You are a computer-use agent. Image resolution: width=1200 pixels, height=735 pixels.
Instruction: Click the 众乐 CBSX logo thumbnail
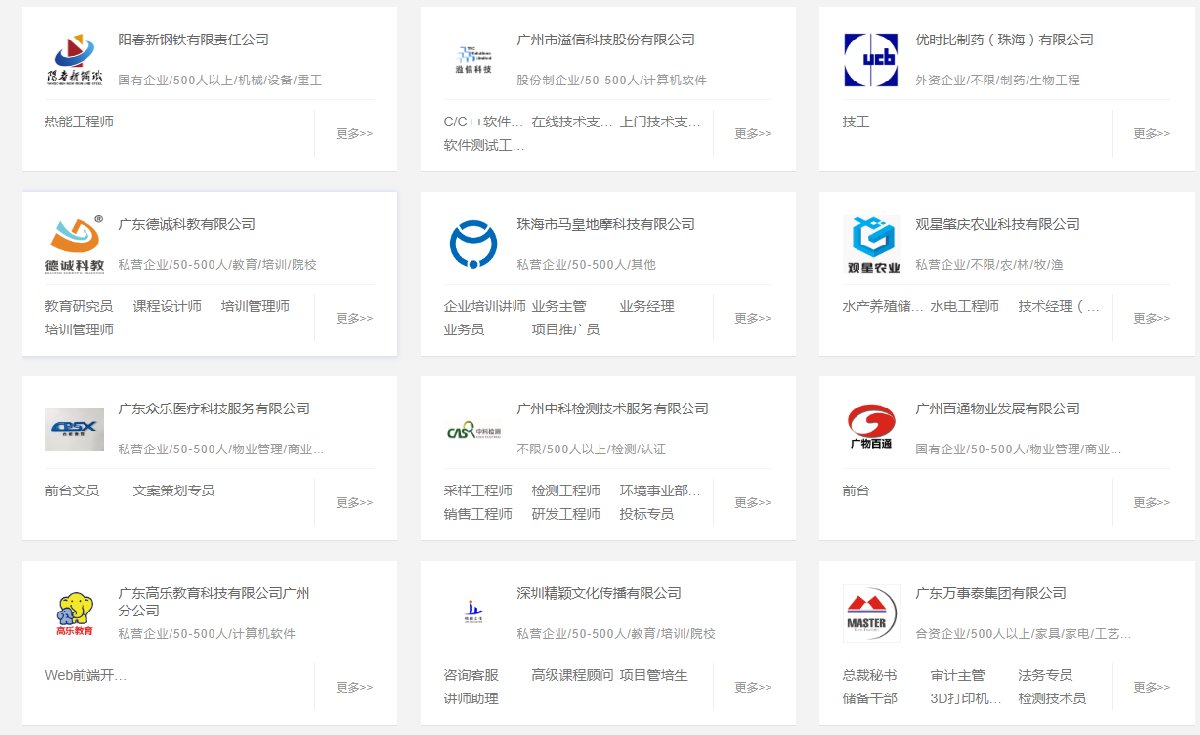tap(73, 427)
